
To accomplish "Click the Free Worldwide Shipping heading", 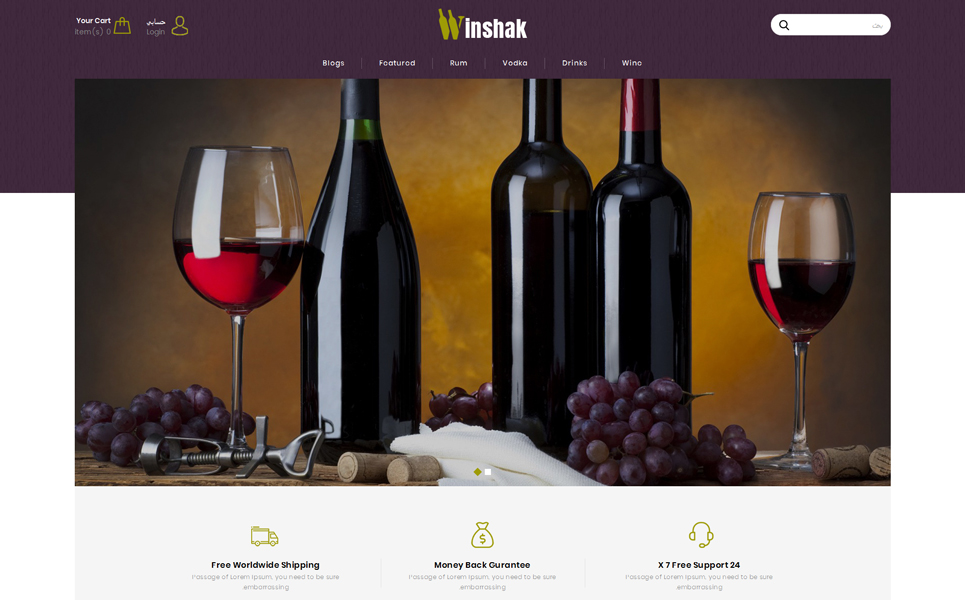I will pyautogui.click(x=265, y=565).
